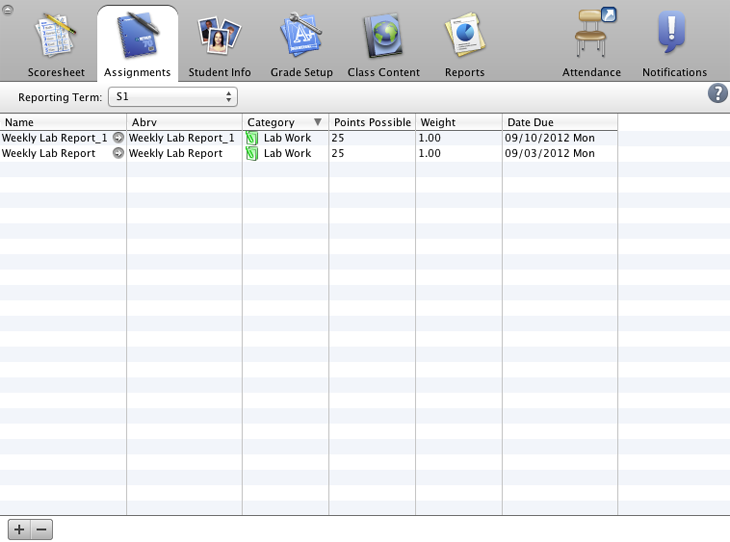This screenshot has height=542, width=730.
Task: Sort by the Name column header
Action: click(x=63, y=123)
